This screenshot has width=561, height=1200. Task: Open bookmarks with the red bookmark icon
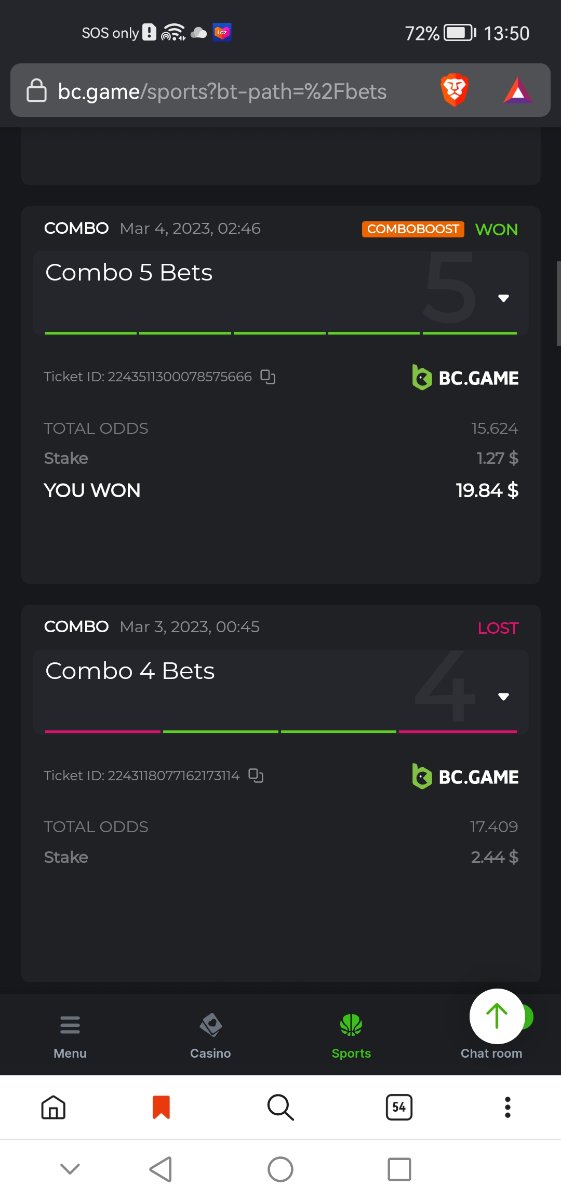[161, 1107]
